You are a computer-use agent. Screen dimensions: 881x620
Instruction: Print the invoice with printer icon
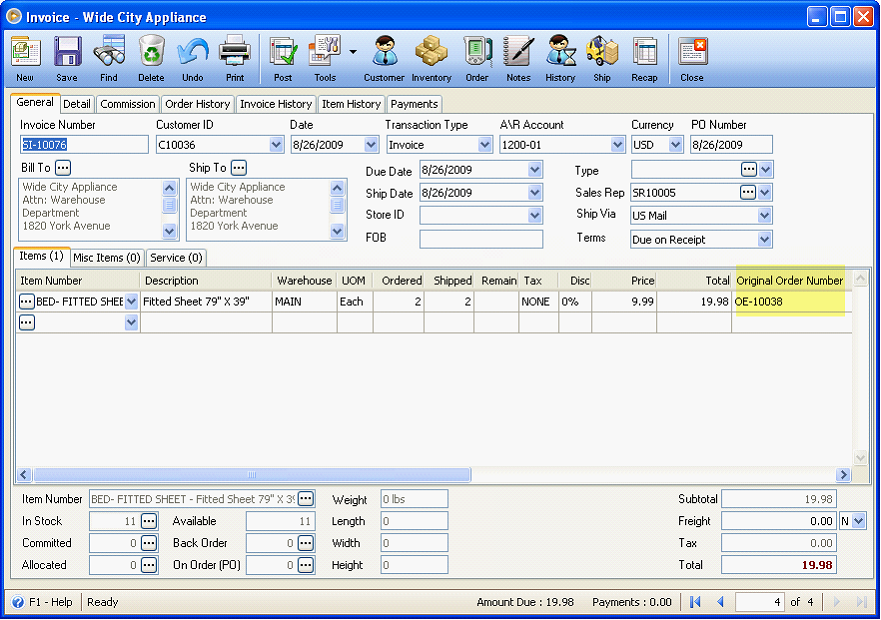(235, 58)
